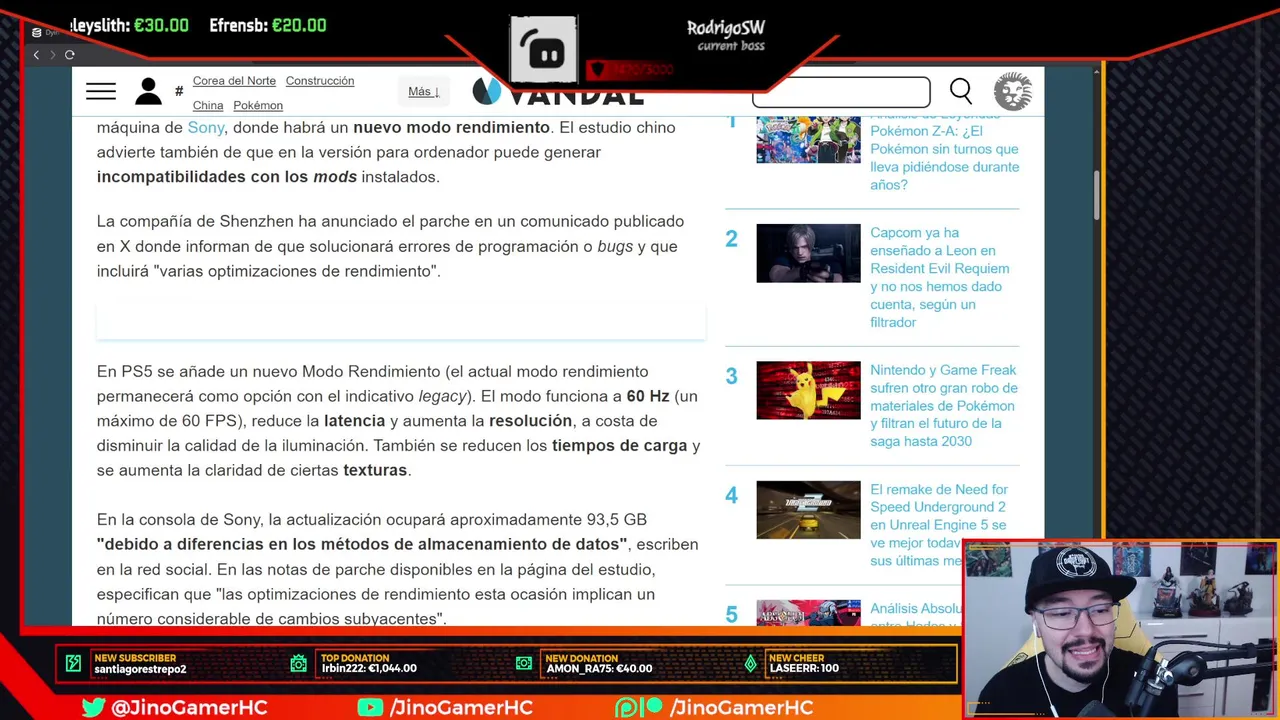Viewport: 1280px width, 720px height.
Task: Click the ranking number 5 article thumbnail
Action: 808,613
